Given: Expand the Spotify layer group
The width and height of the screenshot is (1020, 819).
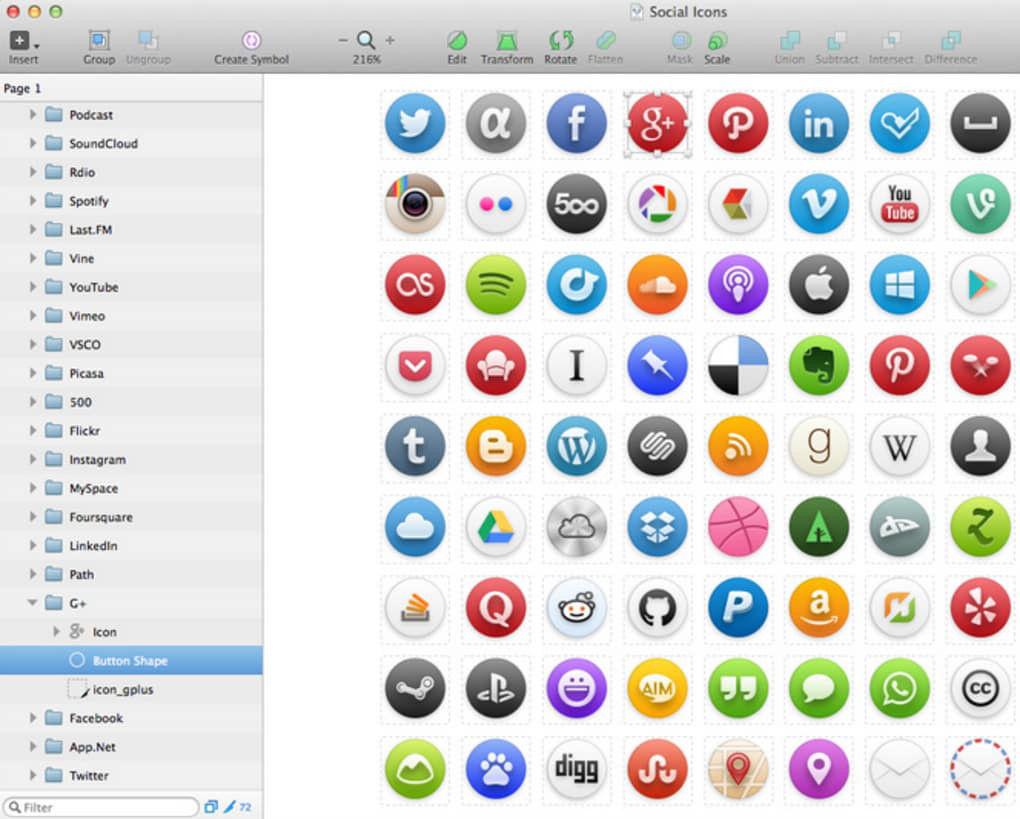Looking at the screenshot, I should (x=33, y=200).
